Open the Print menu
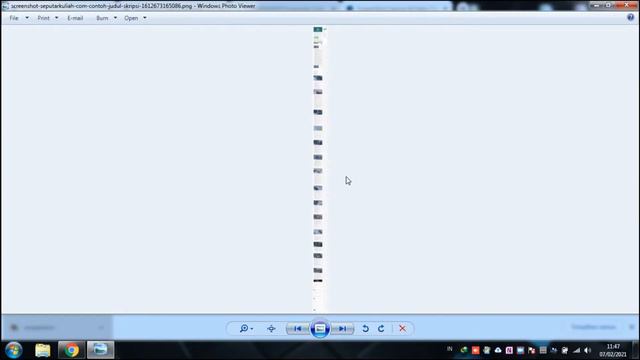640x360 pixels. point(43,18)
